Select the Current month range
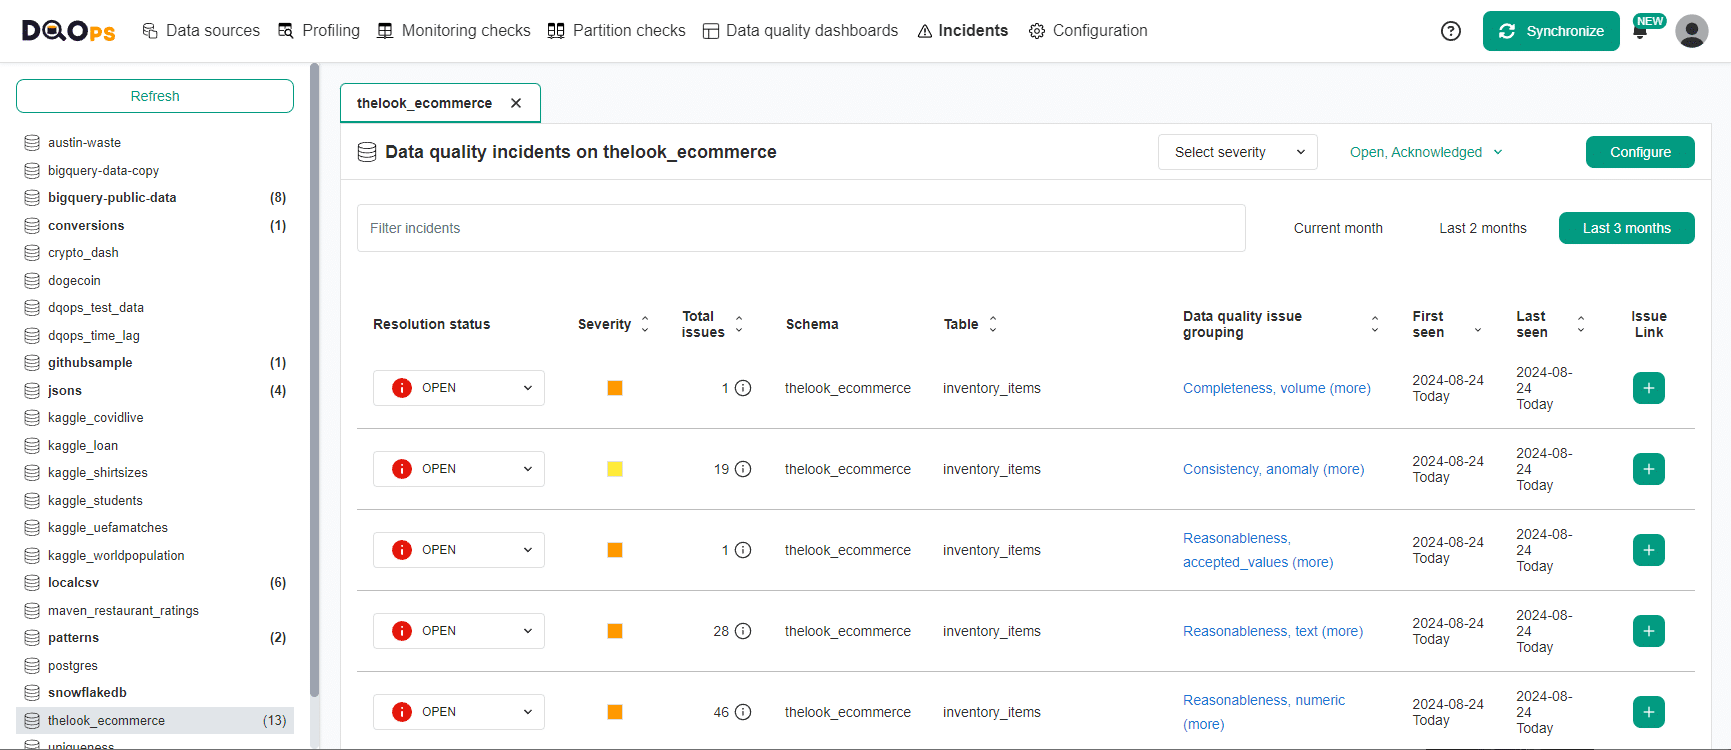The image size is (1731, 750). (1338, 228)
